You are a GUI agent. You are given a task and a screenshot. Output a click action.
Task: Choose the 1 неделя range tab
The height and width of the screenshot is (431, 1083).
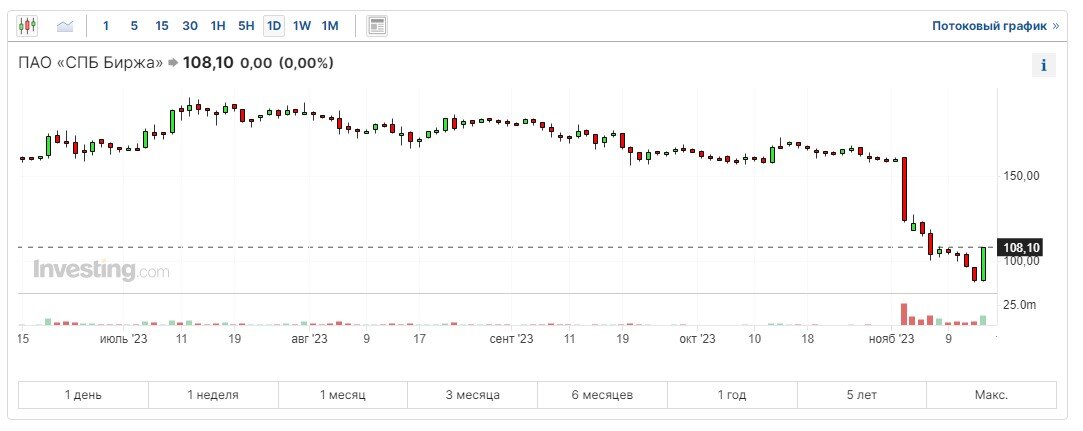213,395
